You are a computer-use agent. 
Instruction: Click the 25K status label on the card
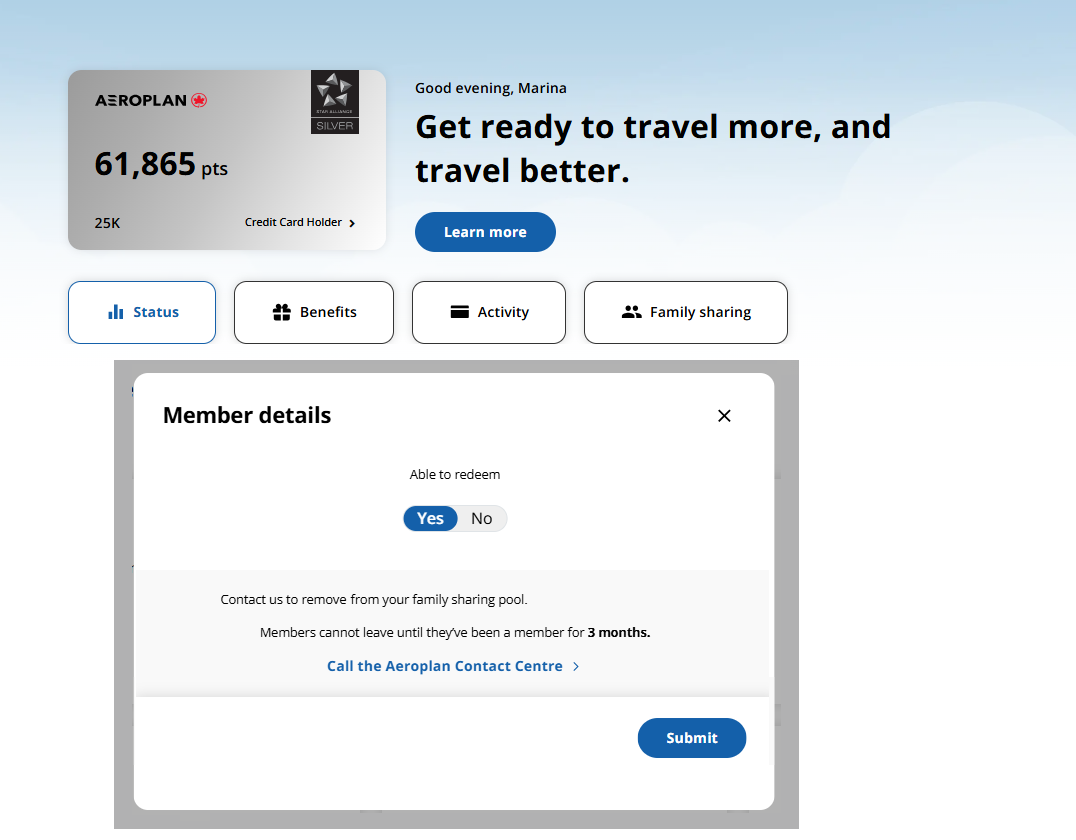[x=107, y=223]
